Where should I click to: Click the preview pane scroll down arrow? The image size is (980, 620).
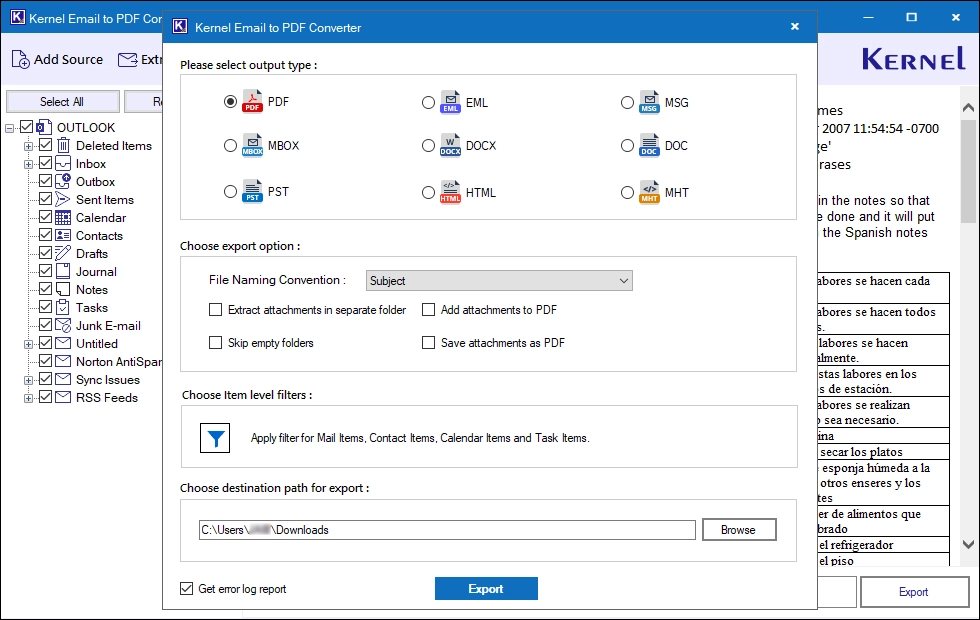(968, 544)
